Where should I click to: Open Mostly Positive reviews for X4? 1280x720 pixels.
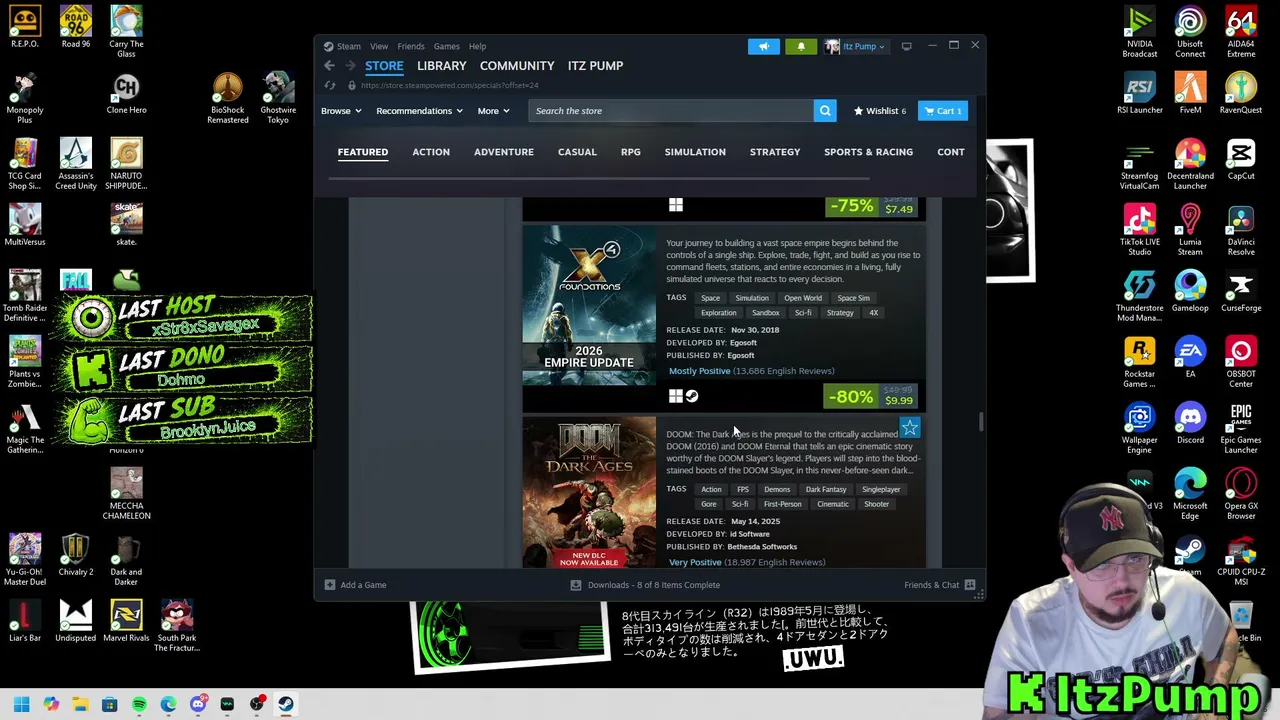tap(751, 371)
